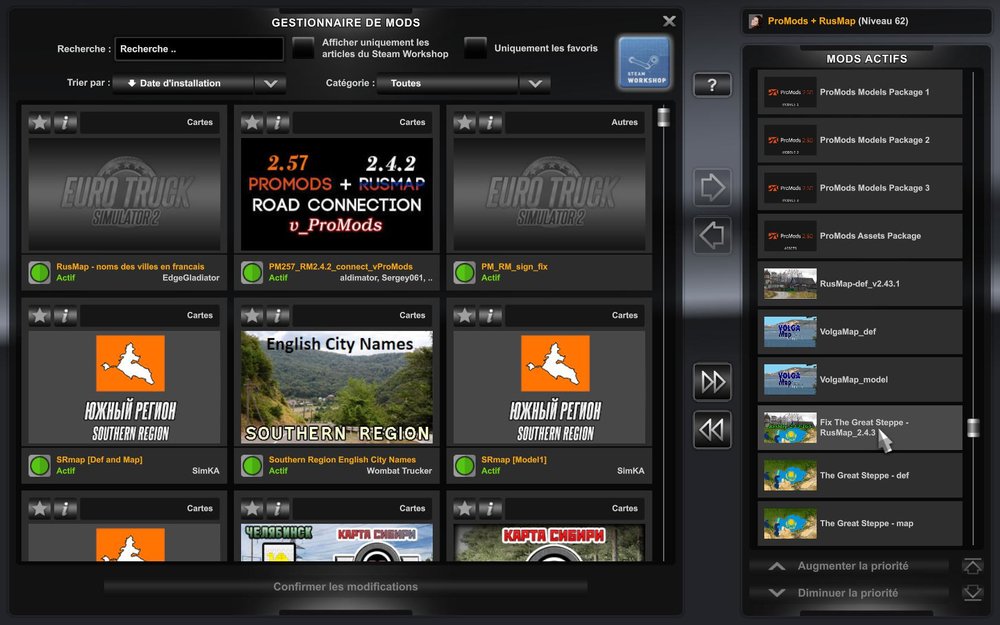Viewport: 1000px width, 625px height.
Task: View info icon of PM_RM_sign_fix mod
Action: pos(490,122)
